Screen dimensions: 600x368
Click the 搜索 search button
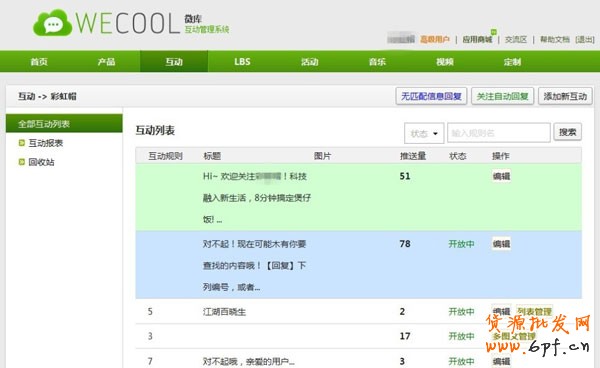coord(567,132)
